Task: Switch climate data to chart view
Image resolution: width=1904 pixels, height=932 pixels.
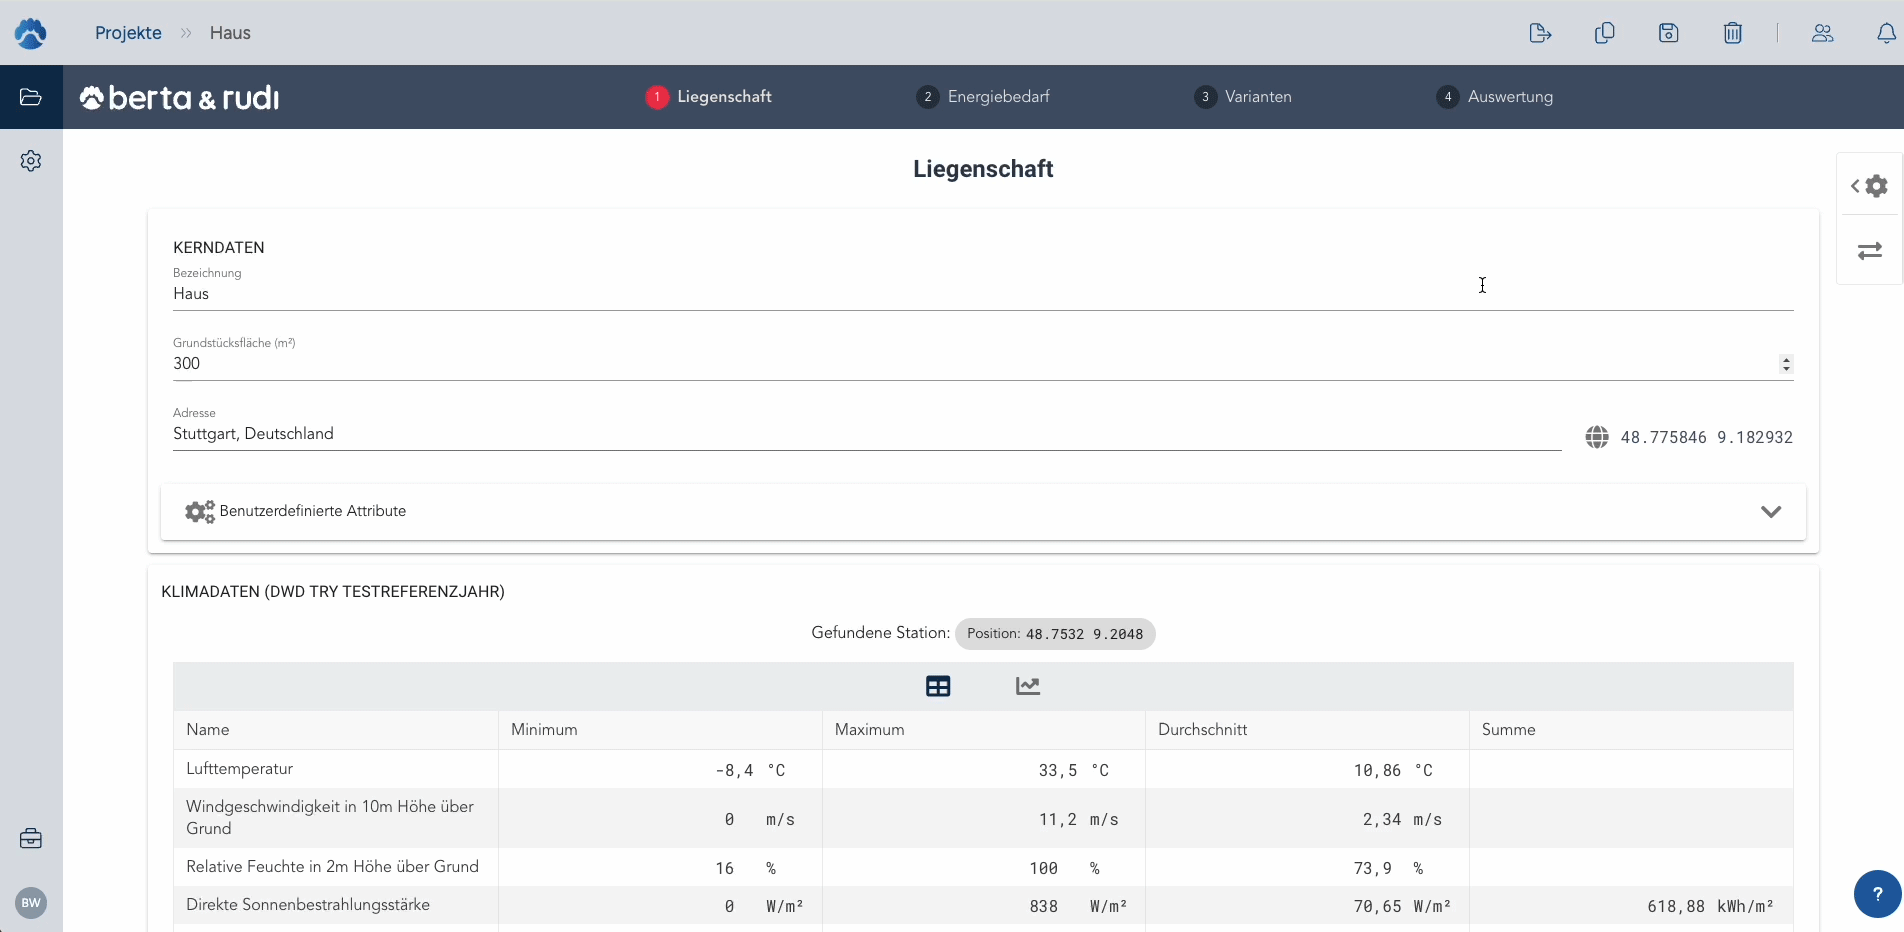Action: 1028,686
